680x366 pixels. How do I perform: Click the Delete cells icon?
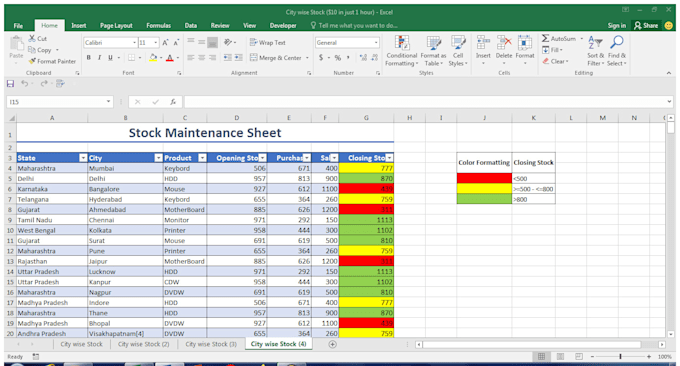tap(504, 43)
